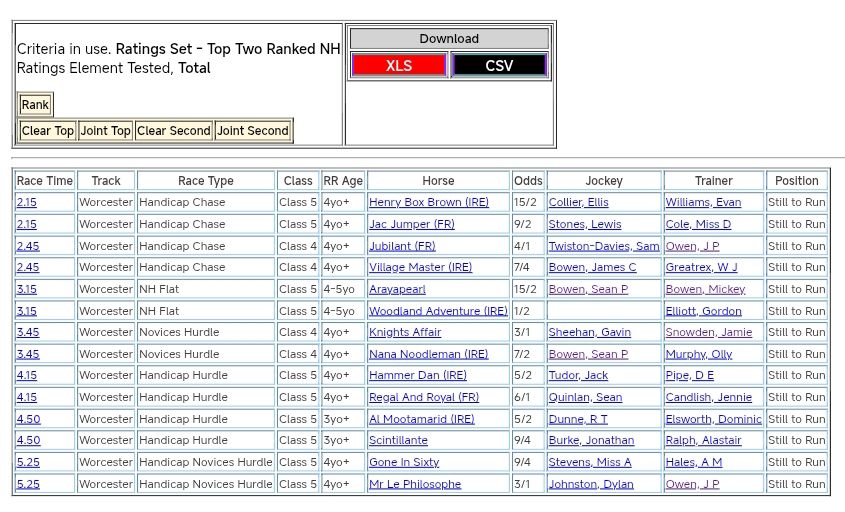This screenshot has width=845, height=512.
Task: Open trainer Greatrex, W J
Action: tap(701, 268)
